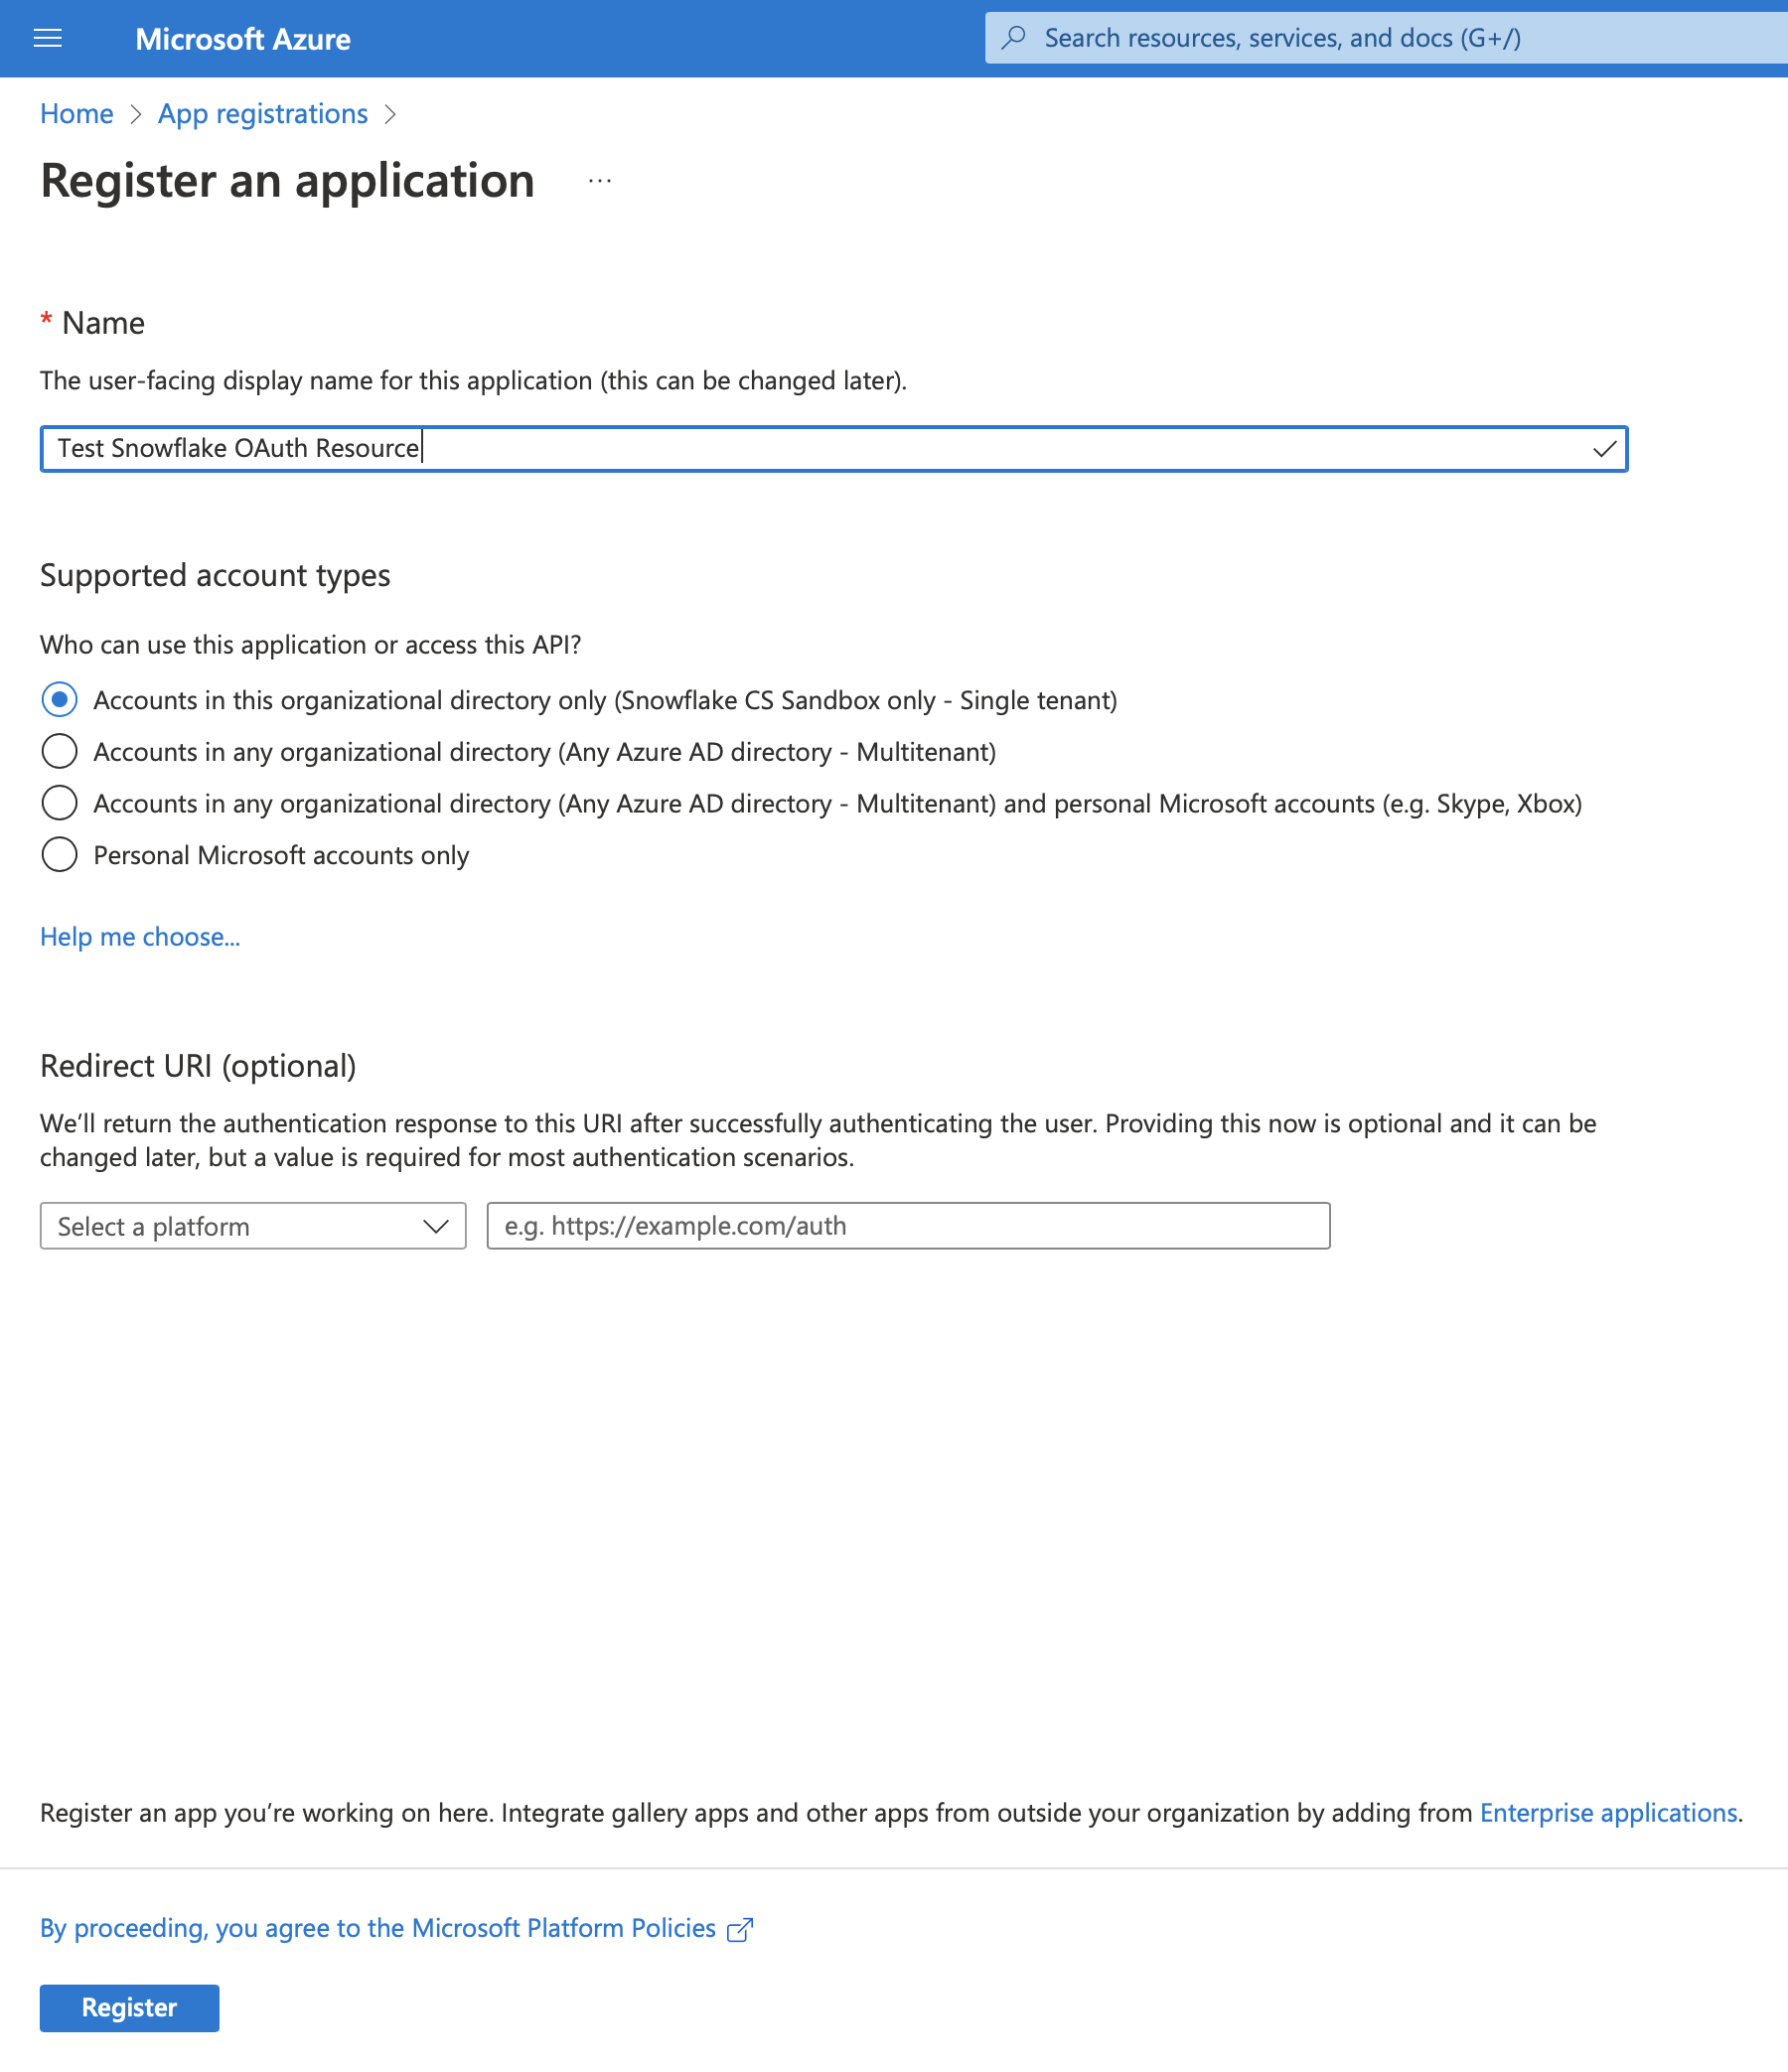Click the checkmark in Name field

(x=1604, y=449)
